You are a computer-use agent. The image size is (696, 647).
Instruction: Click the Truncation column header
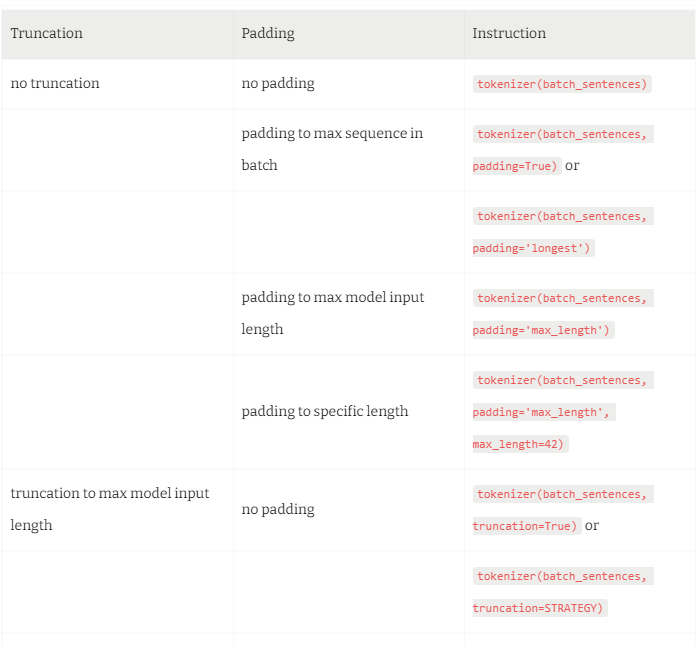click(46, 33)
